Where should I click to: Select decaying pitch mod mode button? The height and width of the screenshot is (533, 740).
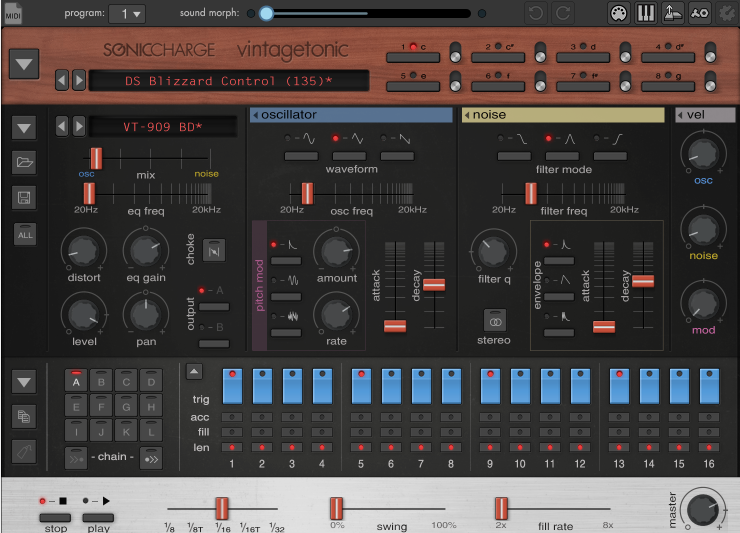pyautogui.click(x=286, y=261)
